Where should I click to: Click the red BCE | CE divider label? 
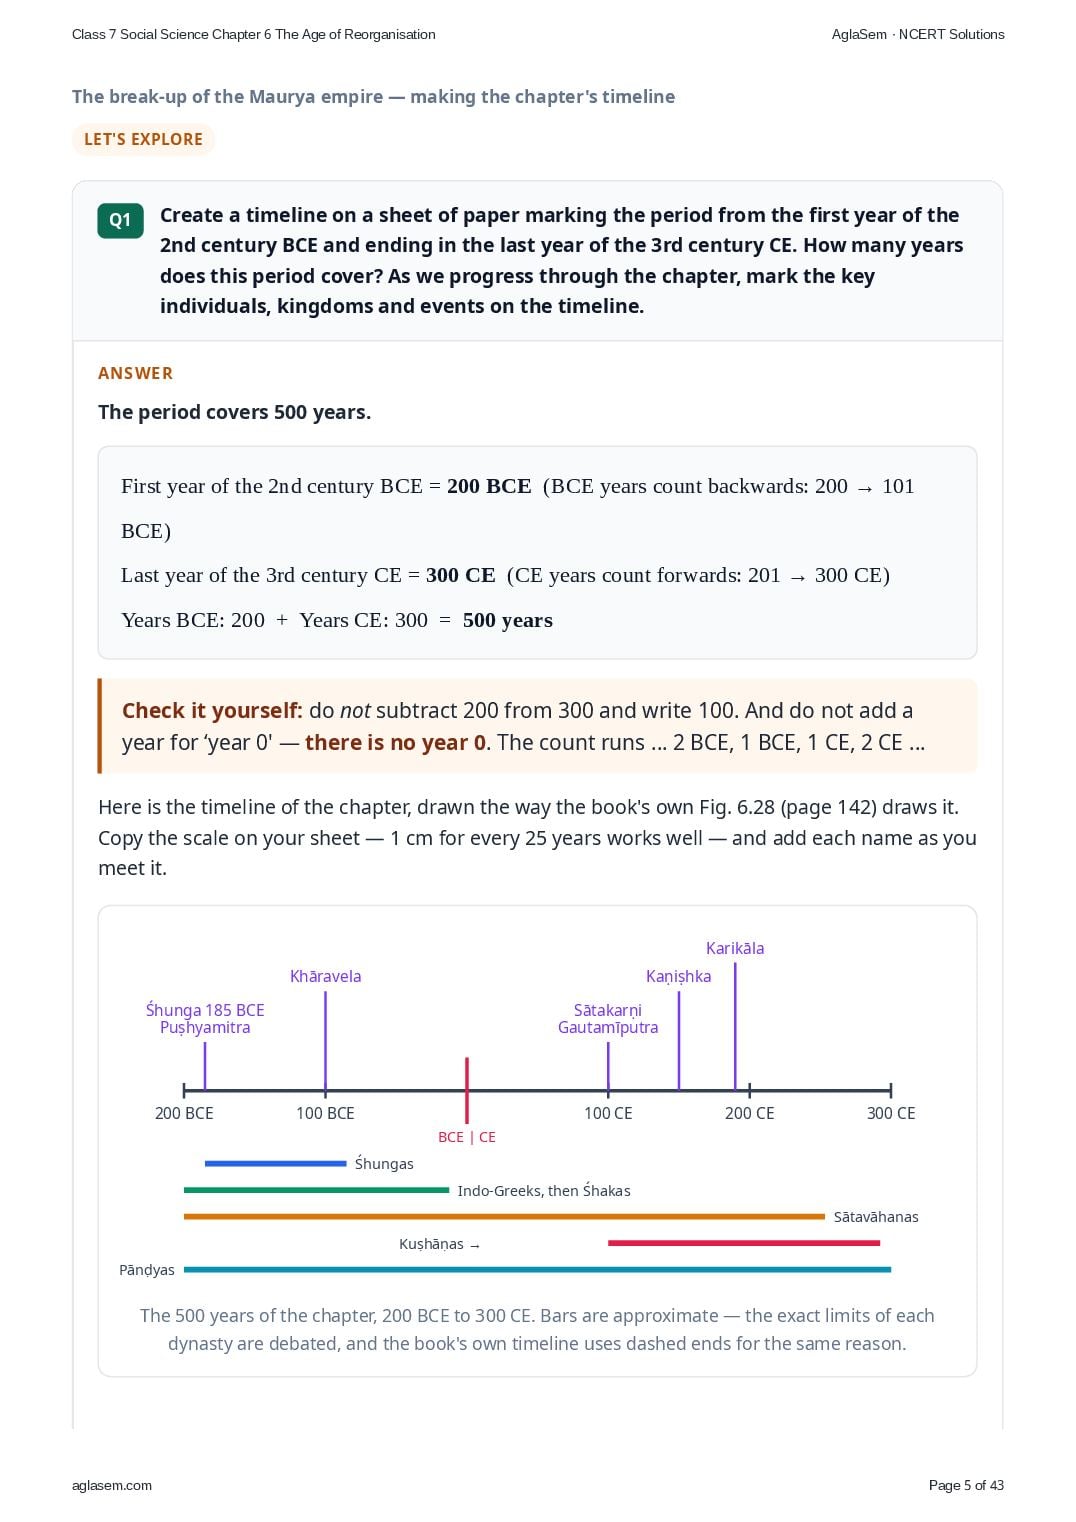point(467,1137)
